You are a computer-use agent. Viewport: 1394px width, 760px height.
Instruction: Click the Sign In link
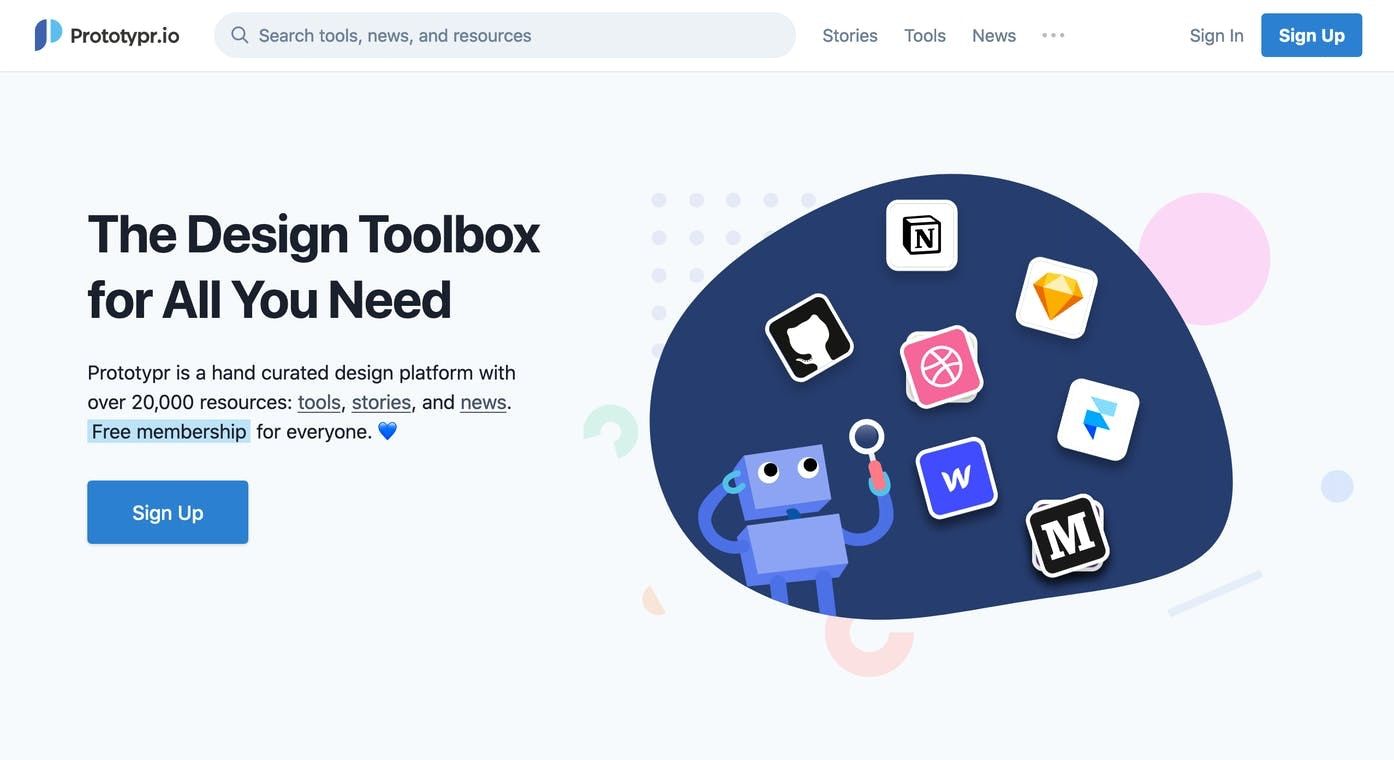1216,35
